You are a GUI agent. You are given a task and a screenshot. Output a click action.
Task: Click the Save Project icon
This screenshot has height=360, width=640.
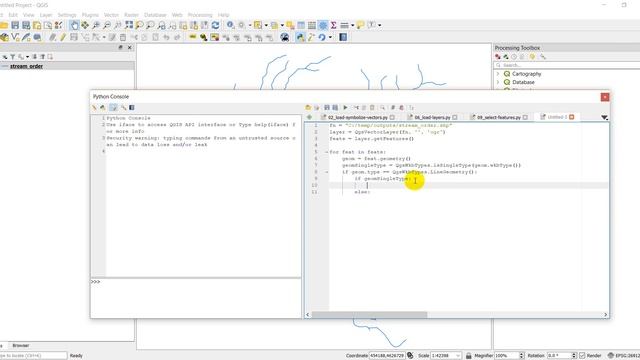point(15,25)
